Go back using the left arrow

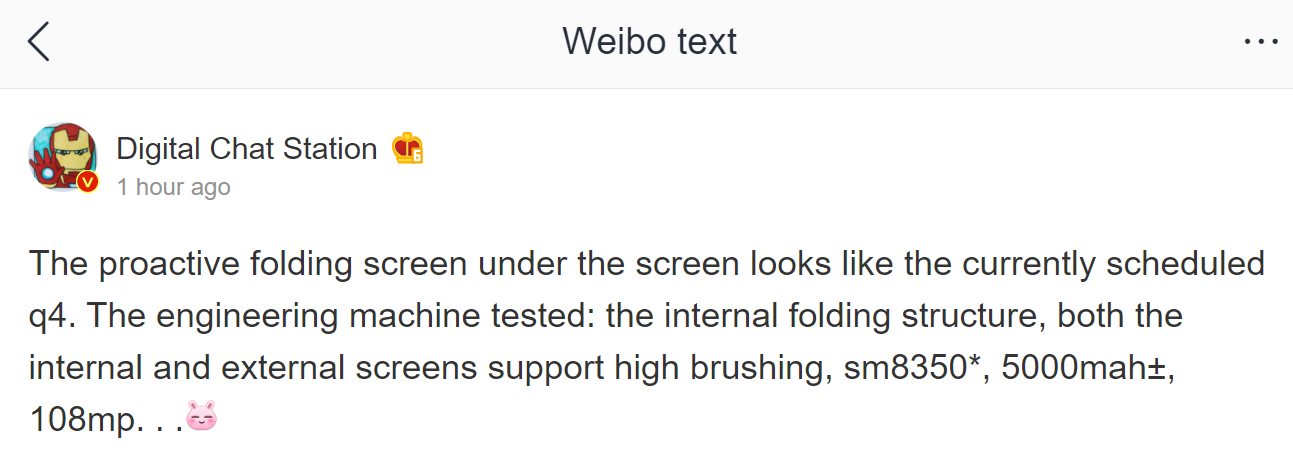39,42
